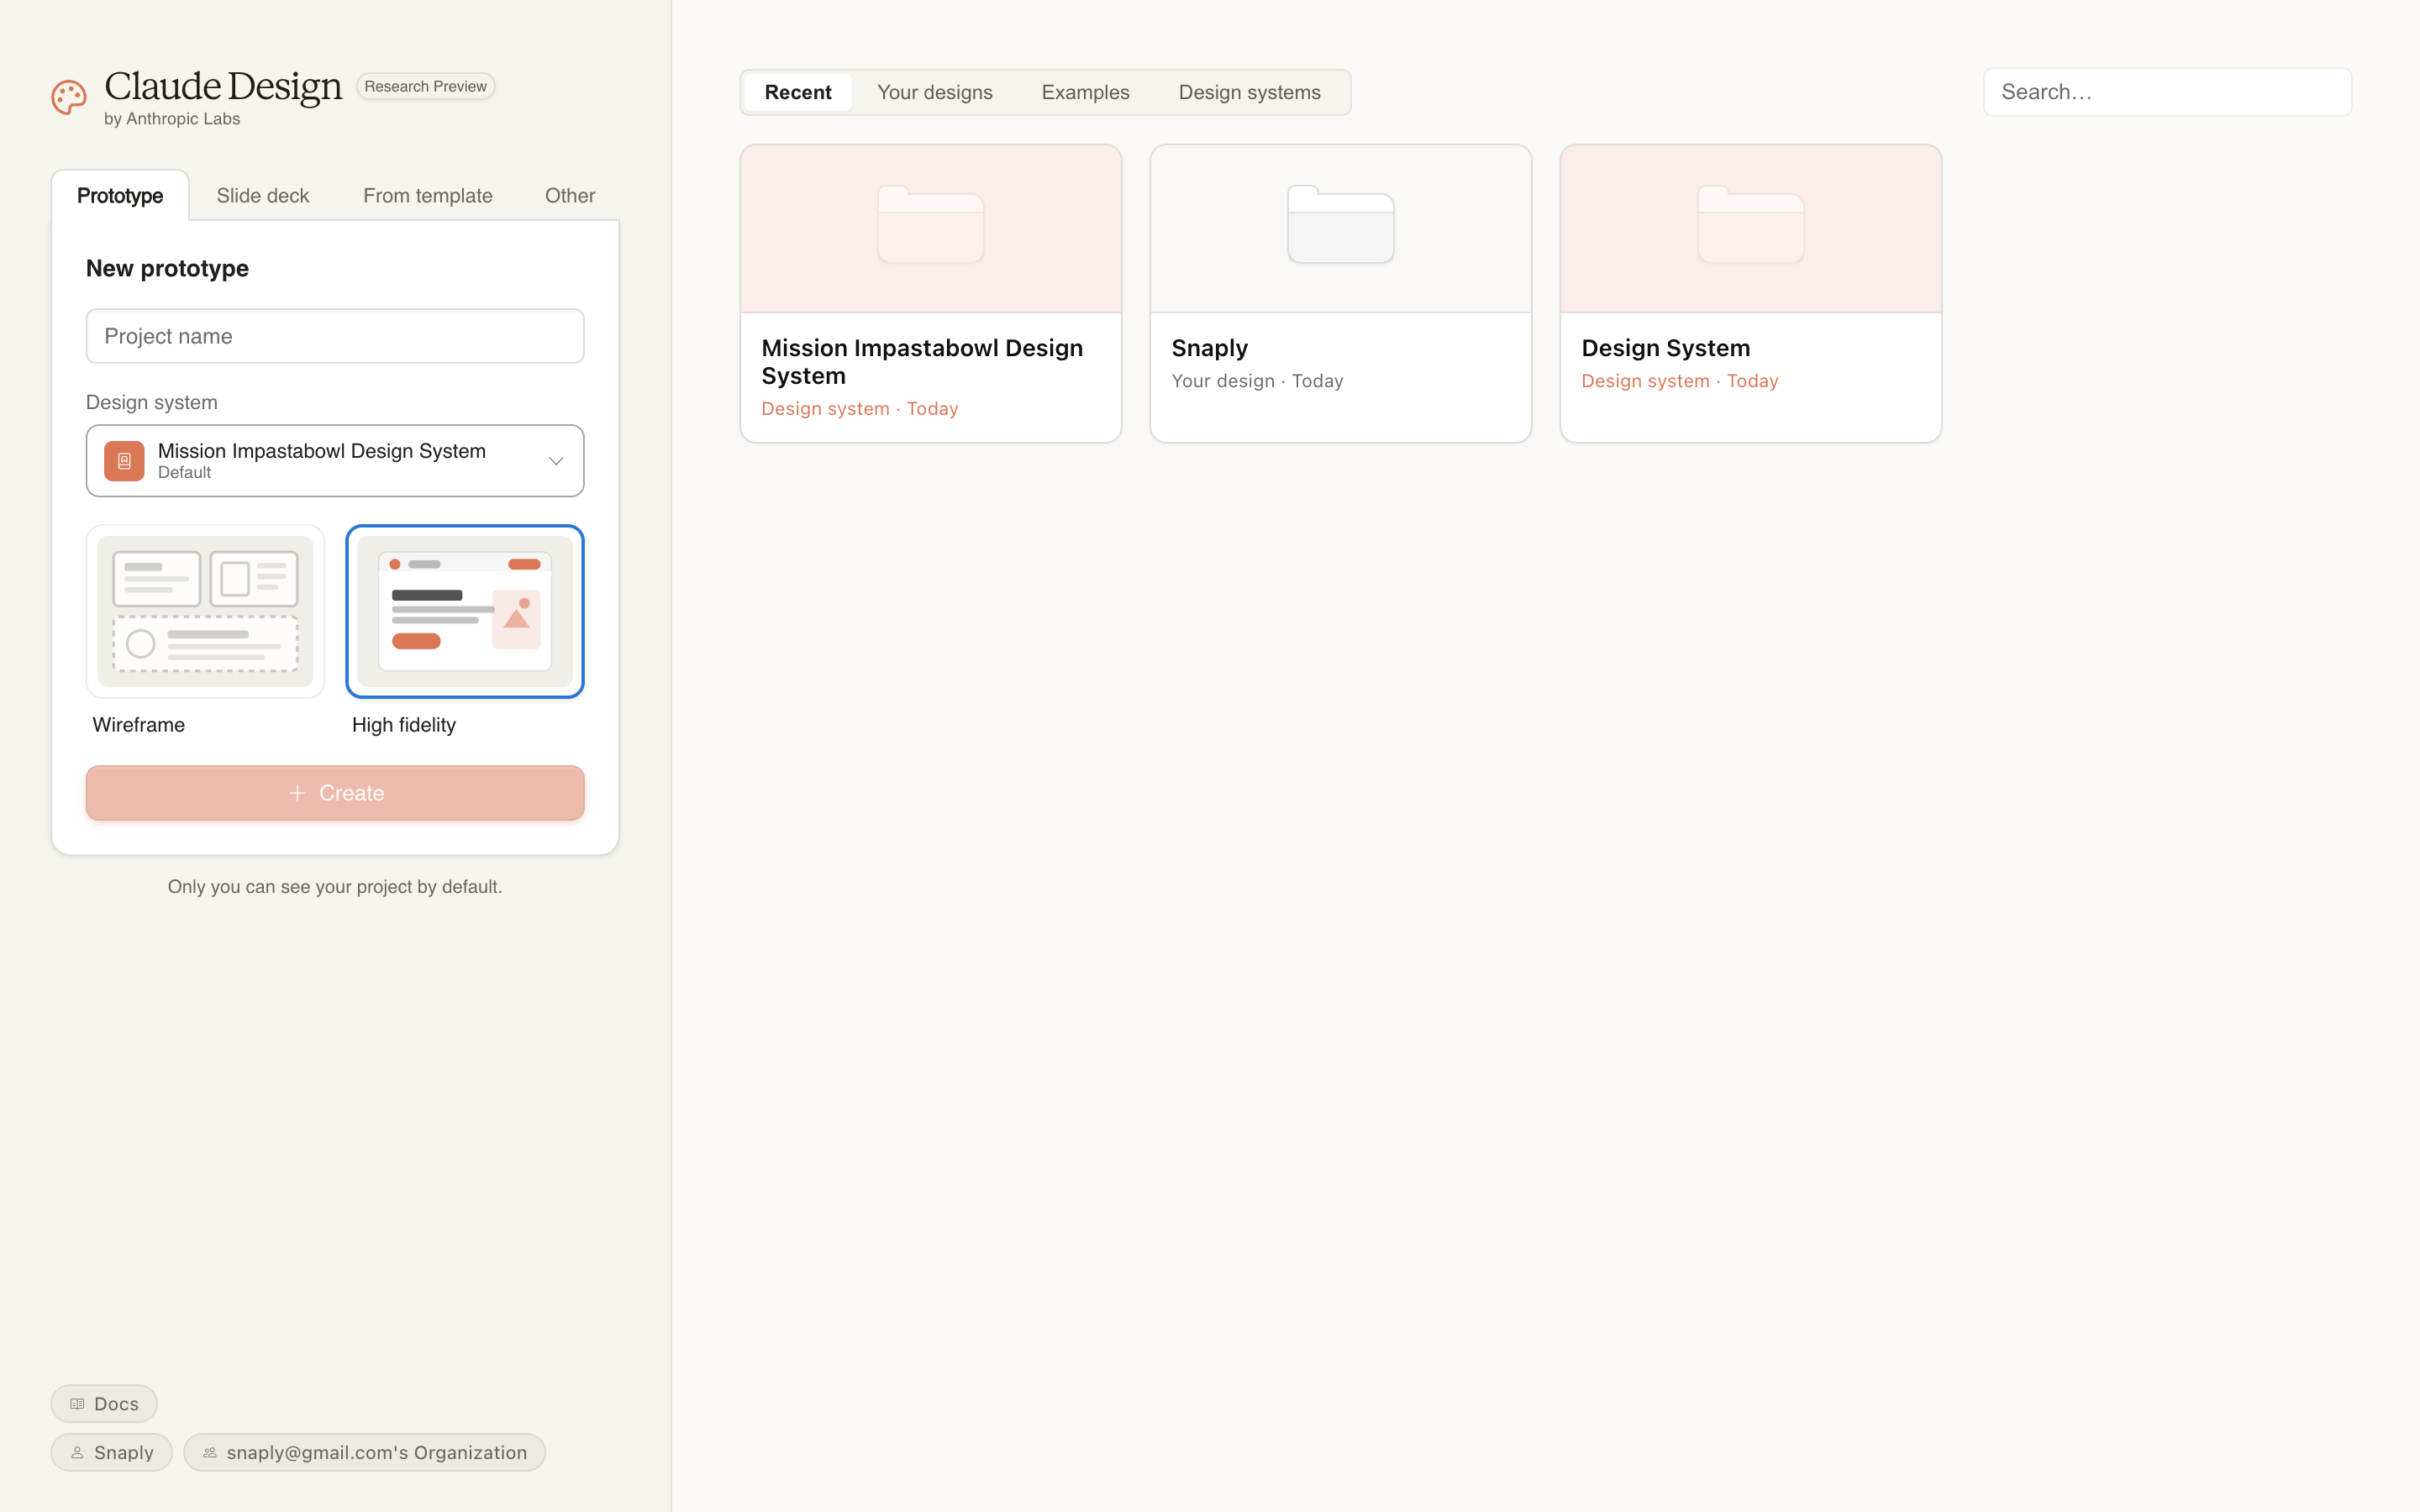Open the Mission Impastabowl Design System card title

922,362
